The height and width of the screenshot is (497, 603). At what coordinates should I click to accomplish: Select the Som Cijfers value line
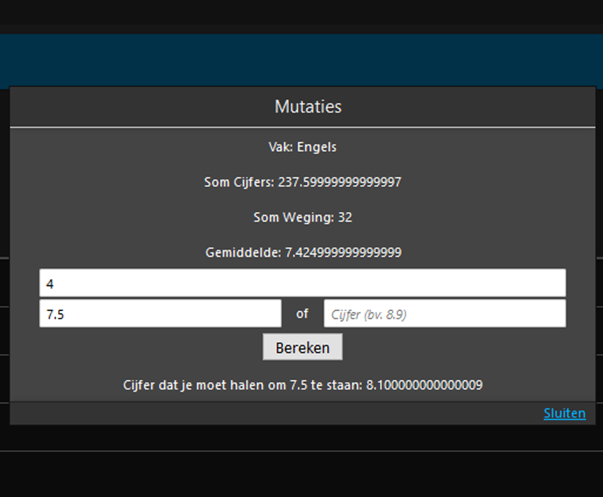point(303,182)
